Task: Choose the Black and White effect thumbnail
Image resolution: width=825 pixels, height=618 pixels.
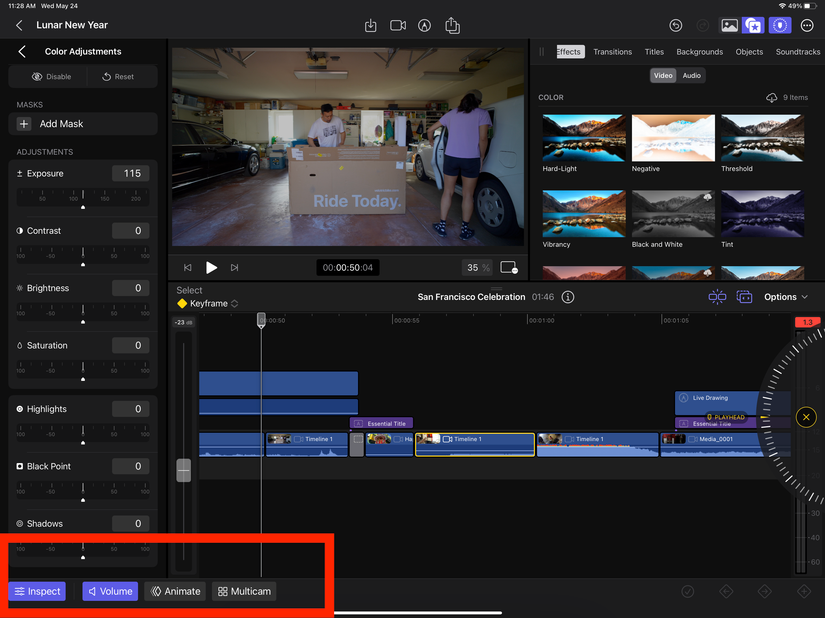Action: point(673,214)
